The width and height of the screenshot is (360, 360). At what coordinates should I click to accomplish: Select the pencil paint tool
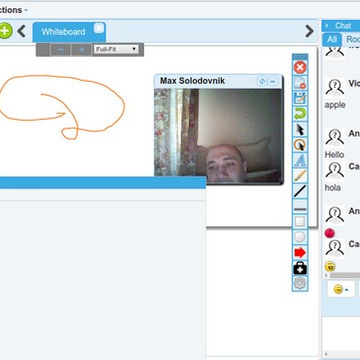coord(300,176)
